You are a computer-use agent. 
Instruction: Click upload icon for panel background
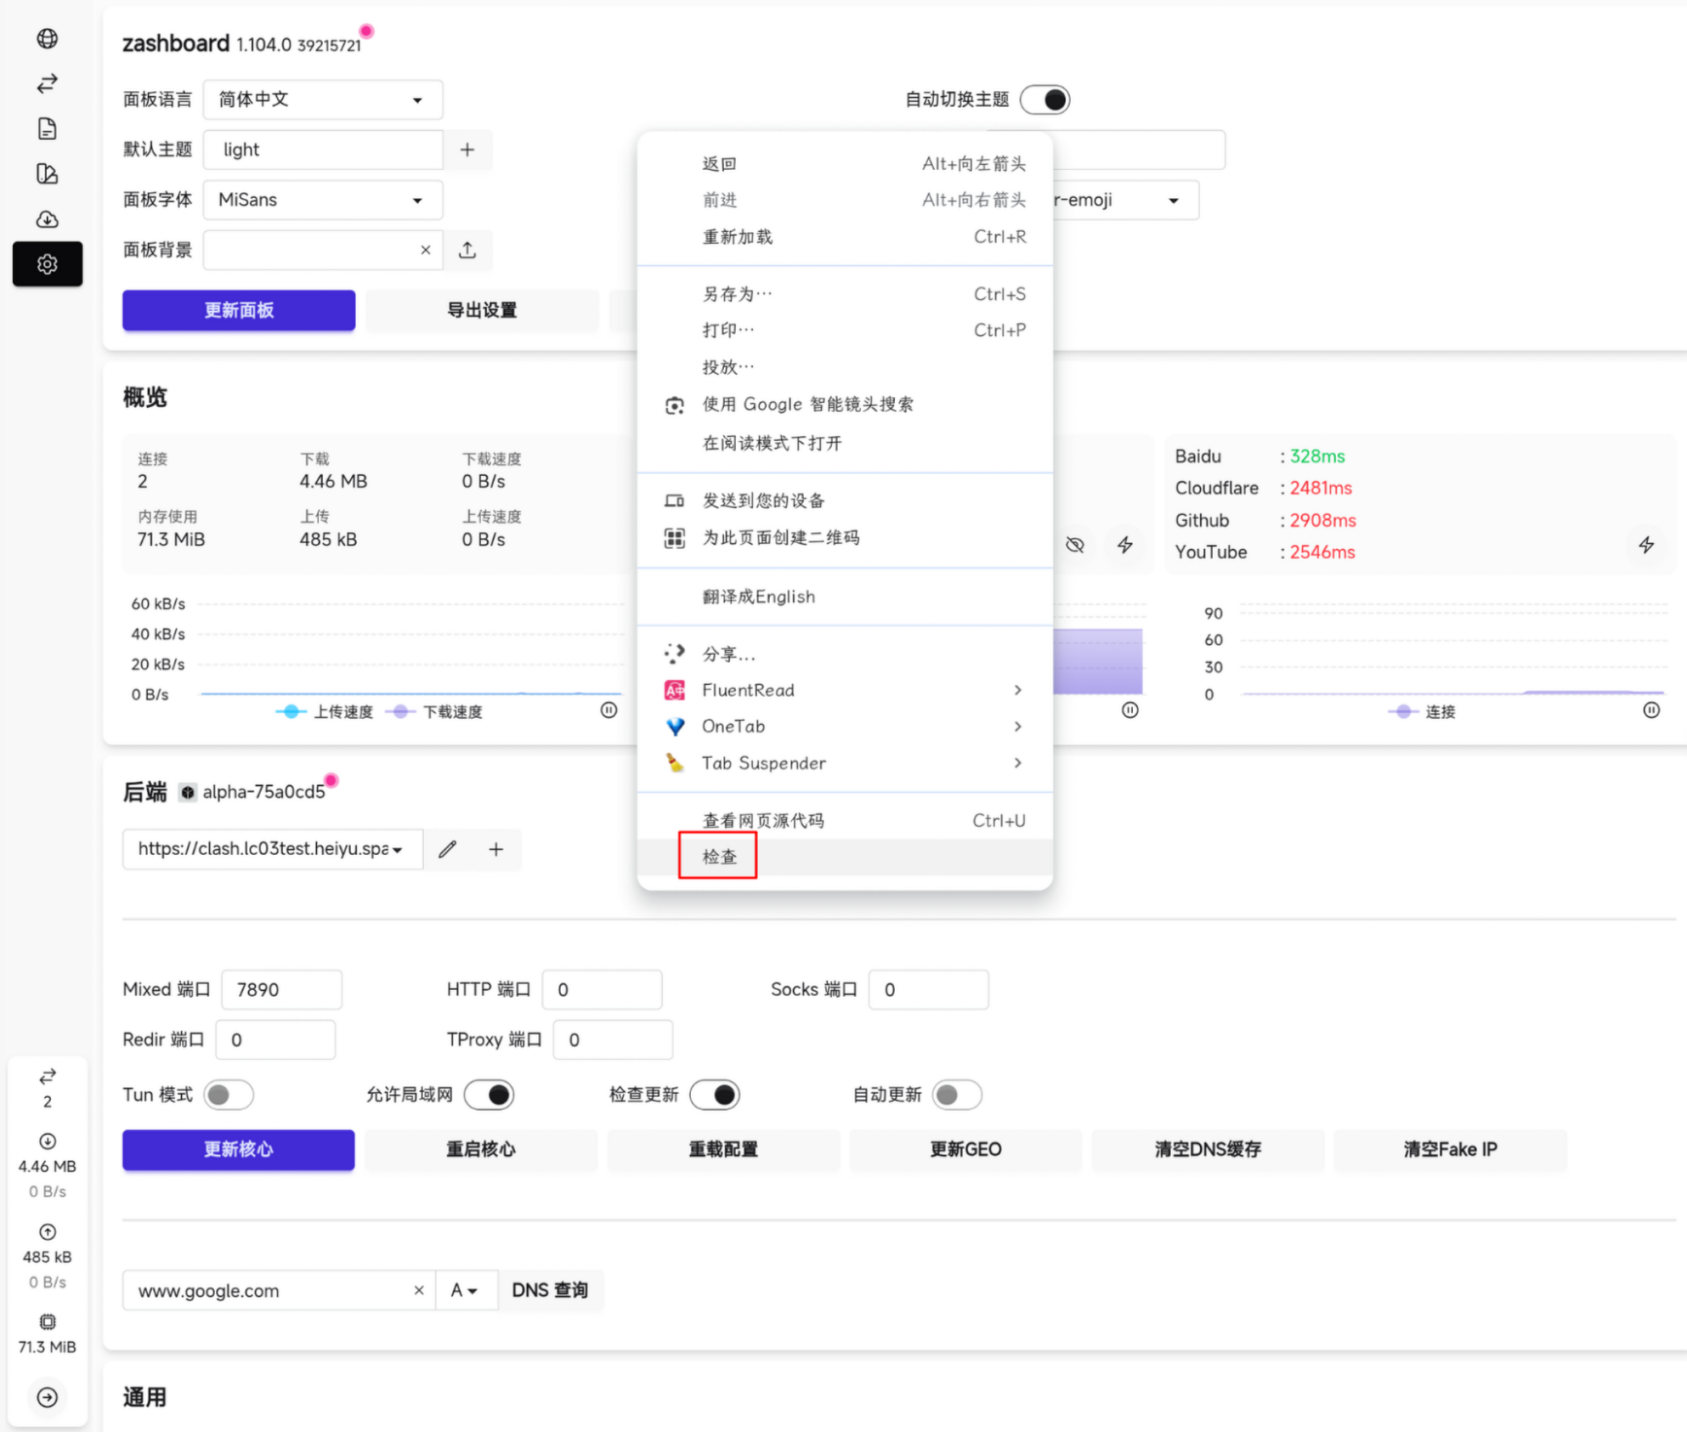click(x=467, y=250)
